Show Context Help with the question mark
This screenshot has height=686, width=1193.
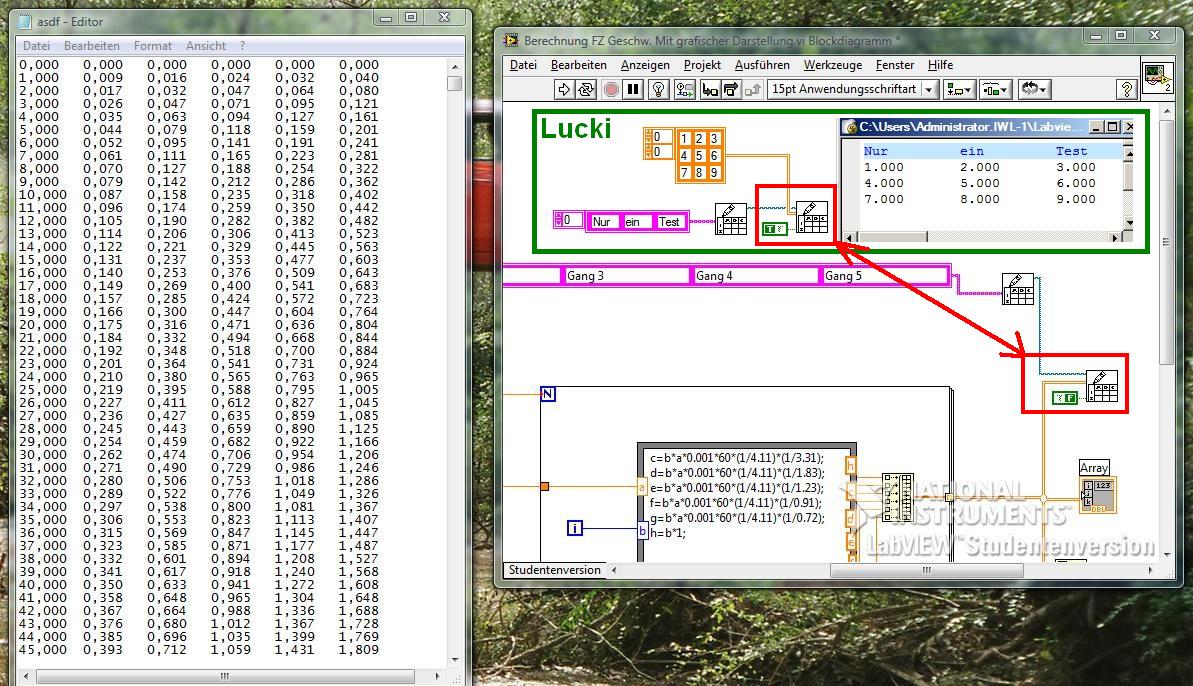1126,90
